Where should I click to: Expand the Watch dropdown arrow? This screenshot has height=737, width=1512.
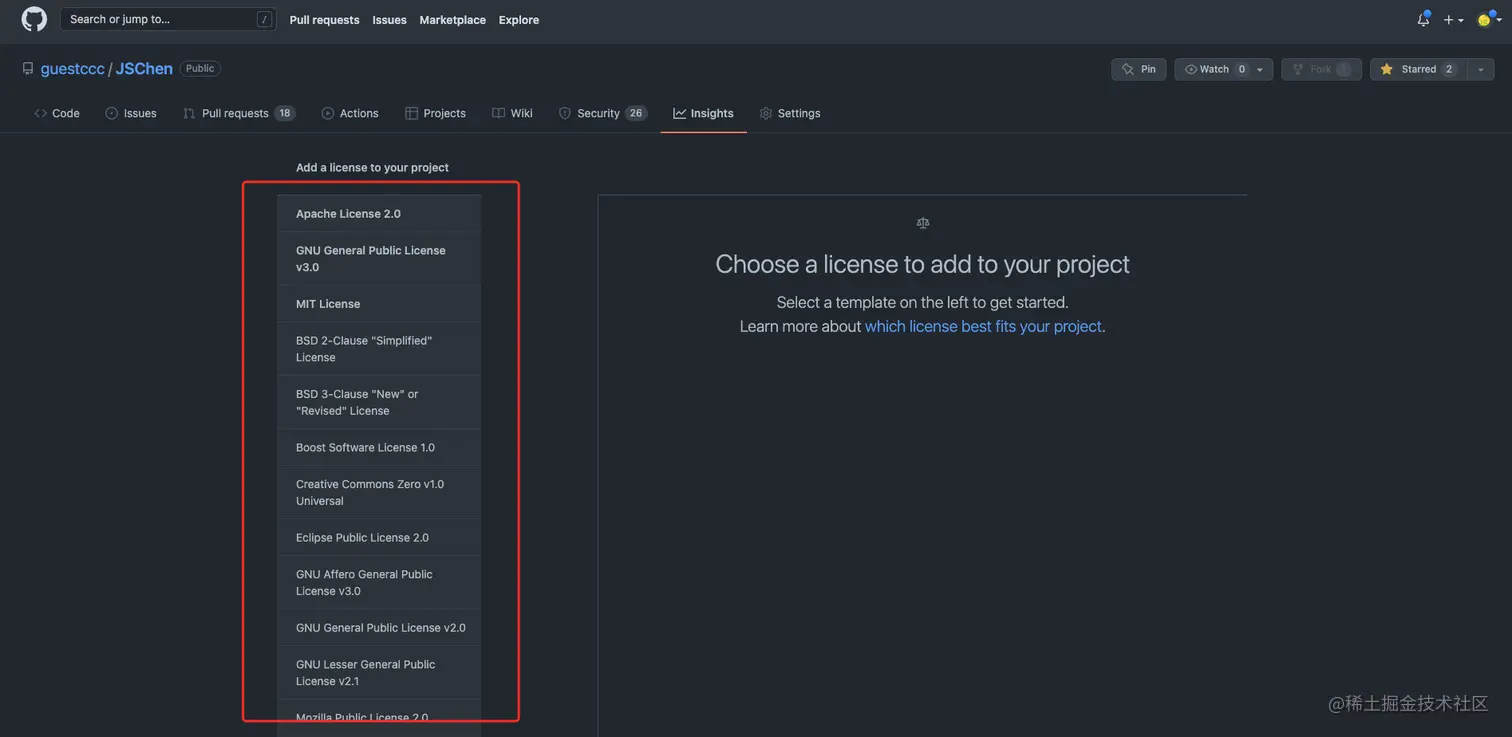(1261, 69)
